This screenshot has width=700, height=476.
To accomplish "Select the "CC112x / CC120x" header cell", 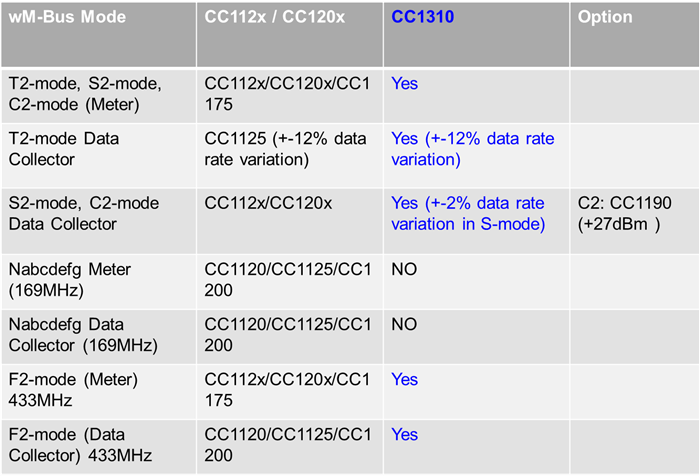I will click(x=263, y=18).
